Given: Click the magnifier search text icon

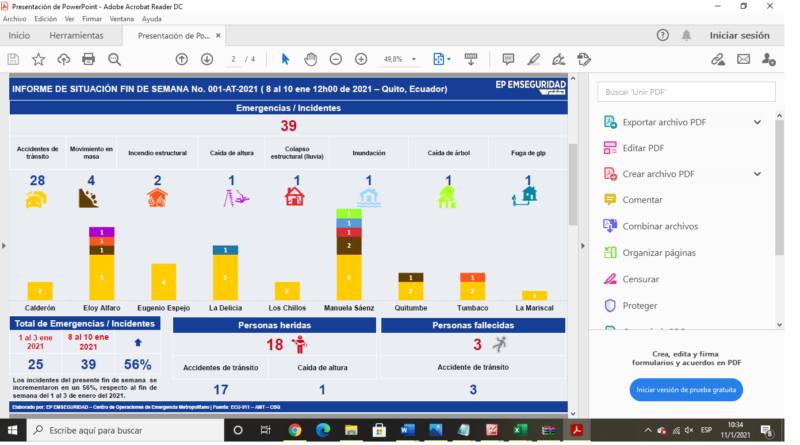Looking at the screenshot, I should point(114,59).
